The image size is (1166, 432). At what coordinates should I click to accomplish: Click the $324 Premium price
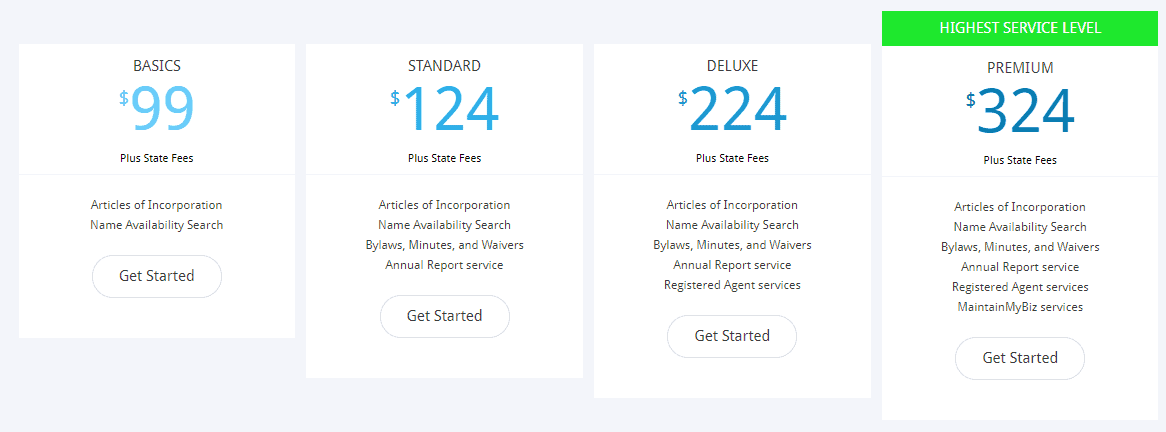(1020, 111)
